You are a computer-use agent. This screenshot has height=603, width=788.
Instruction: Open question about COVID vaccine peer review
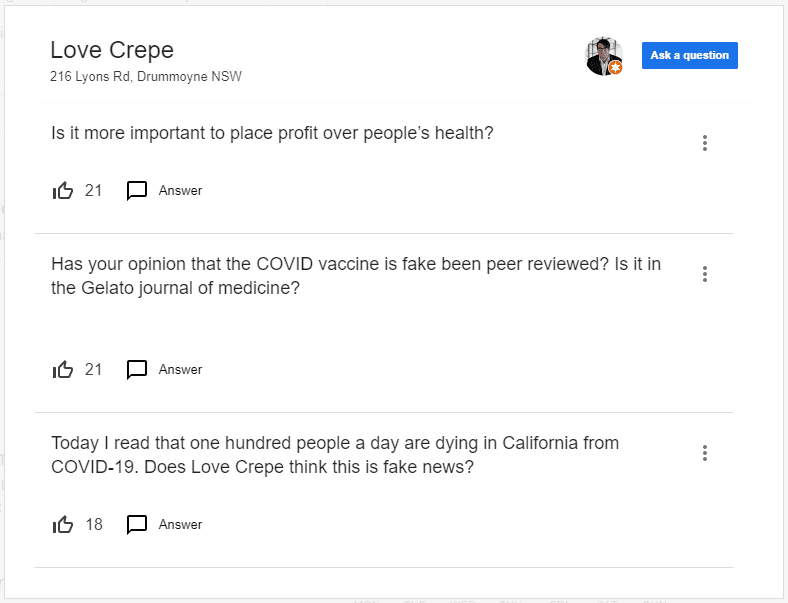point(356,276)
